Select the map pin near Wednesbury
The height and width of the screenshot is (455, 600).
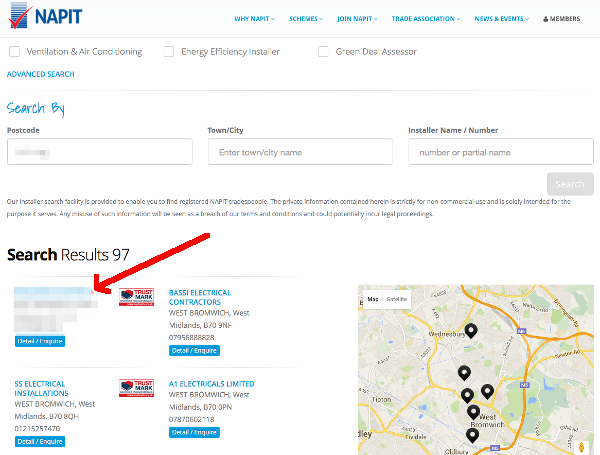tap(471, 332)
